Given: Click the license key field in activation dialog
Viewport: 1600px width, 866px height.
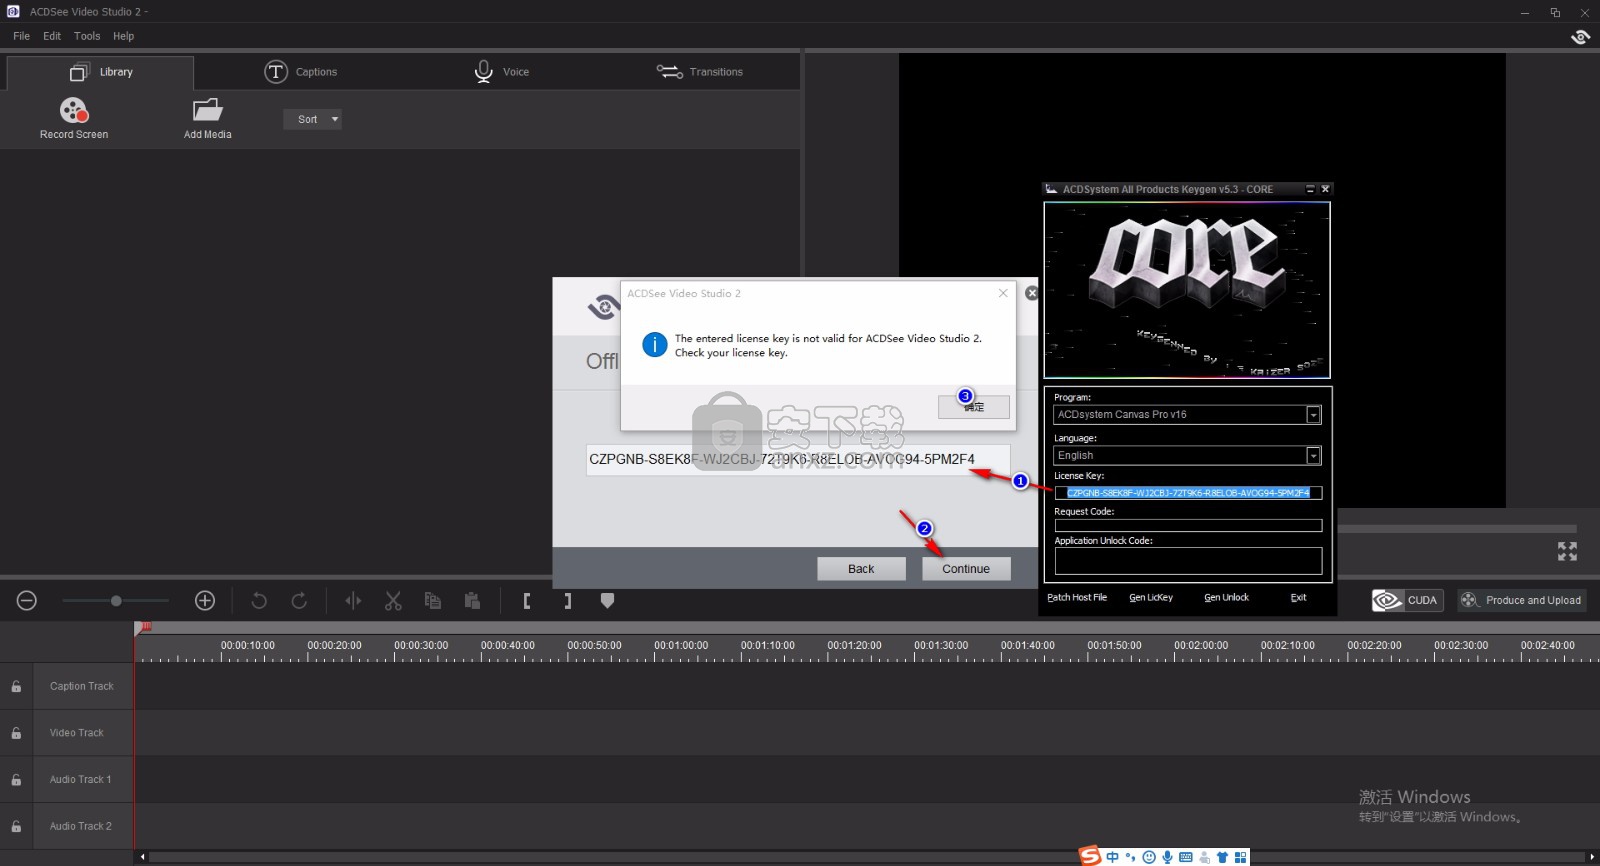Looking at the screenshot, I should 798,459.
